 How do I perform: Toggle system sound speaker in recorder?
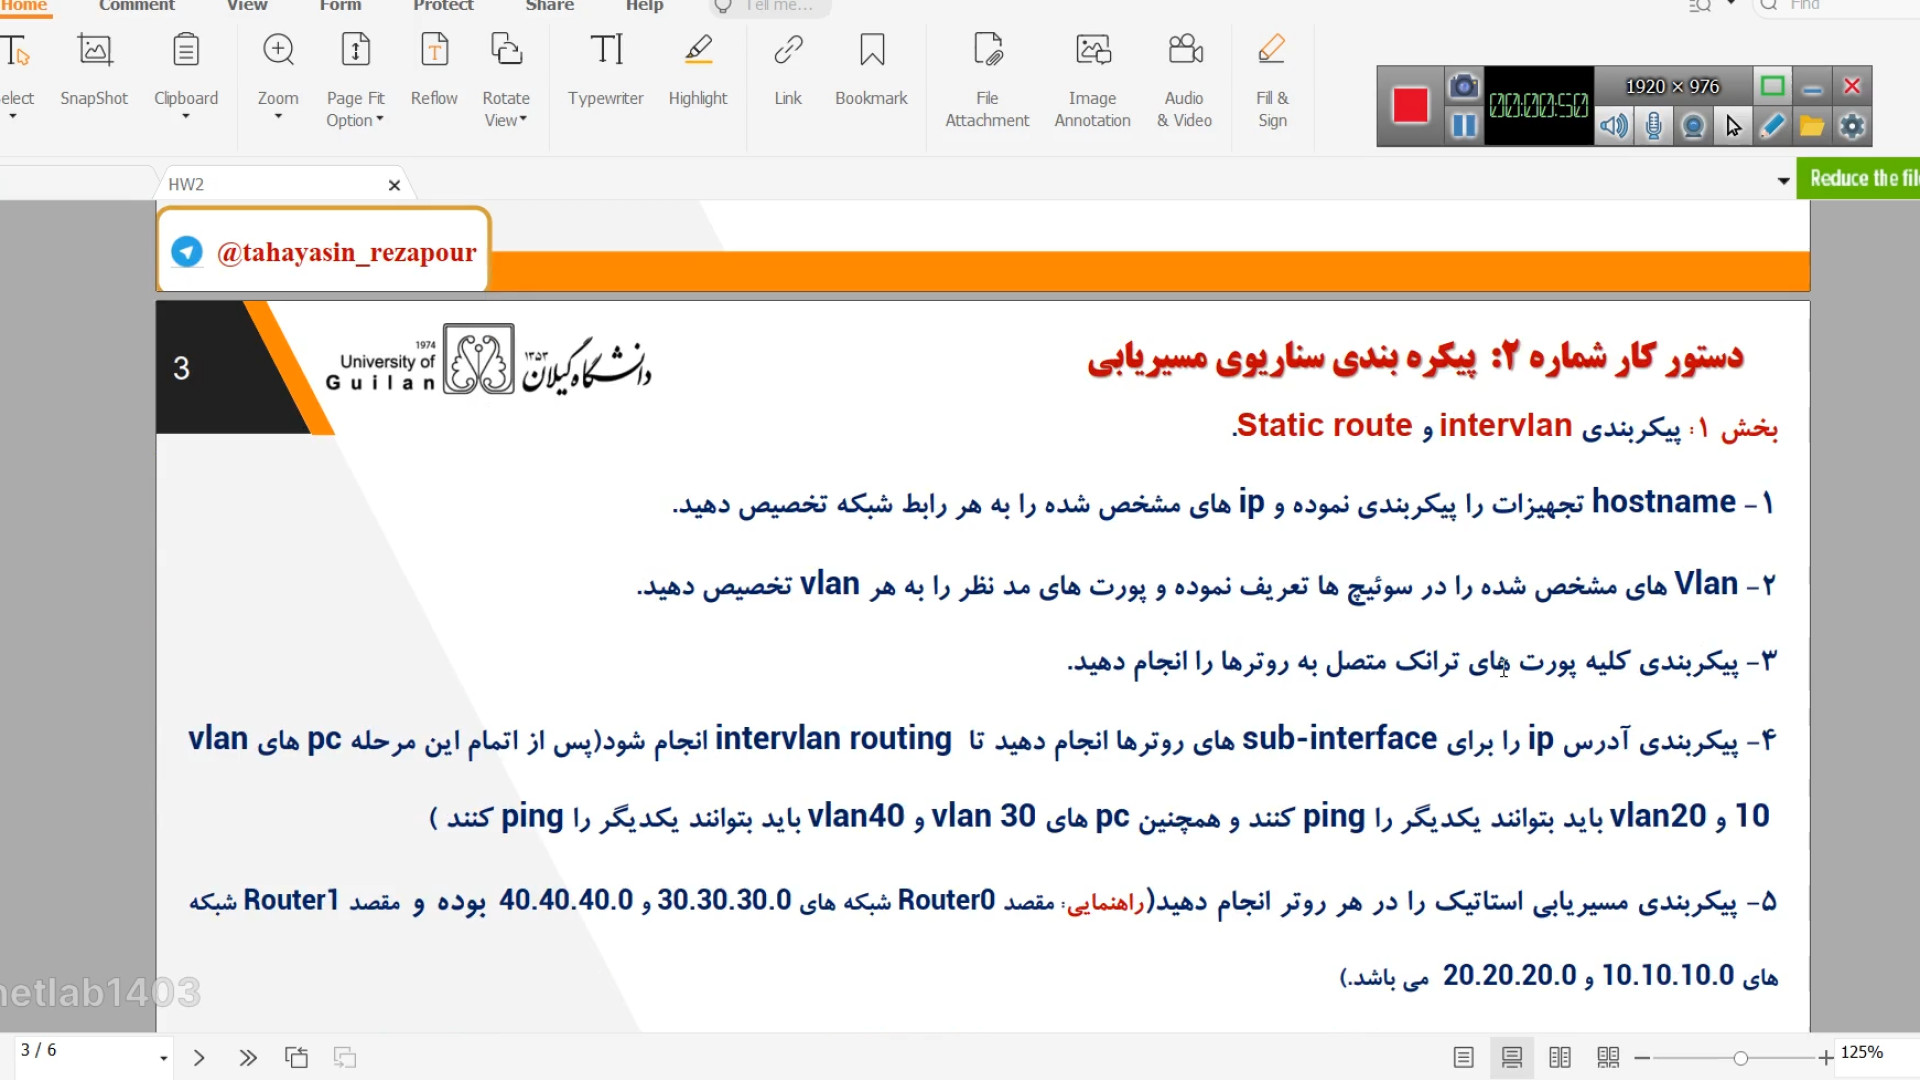(1614, 126)
